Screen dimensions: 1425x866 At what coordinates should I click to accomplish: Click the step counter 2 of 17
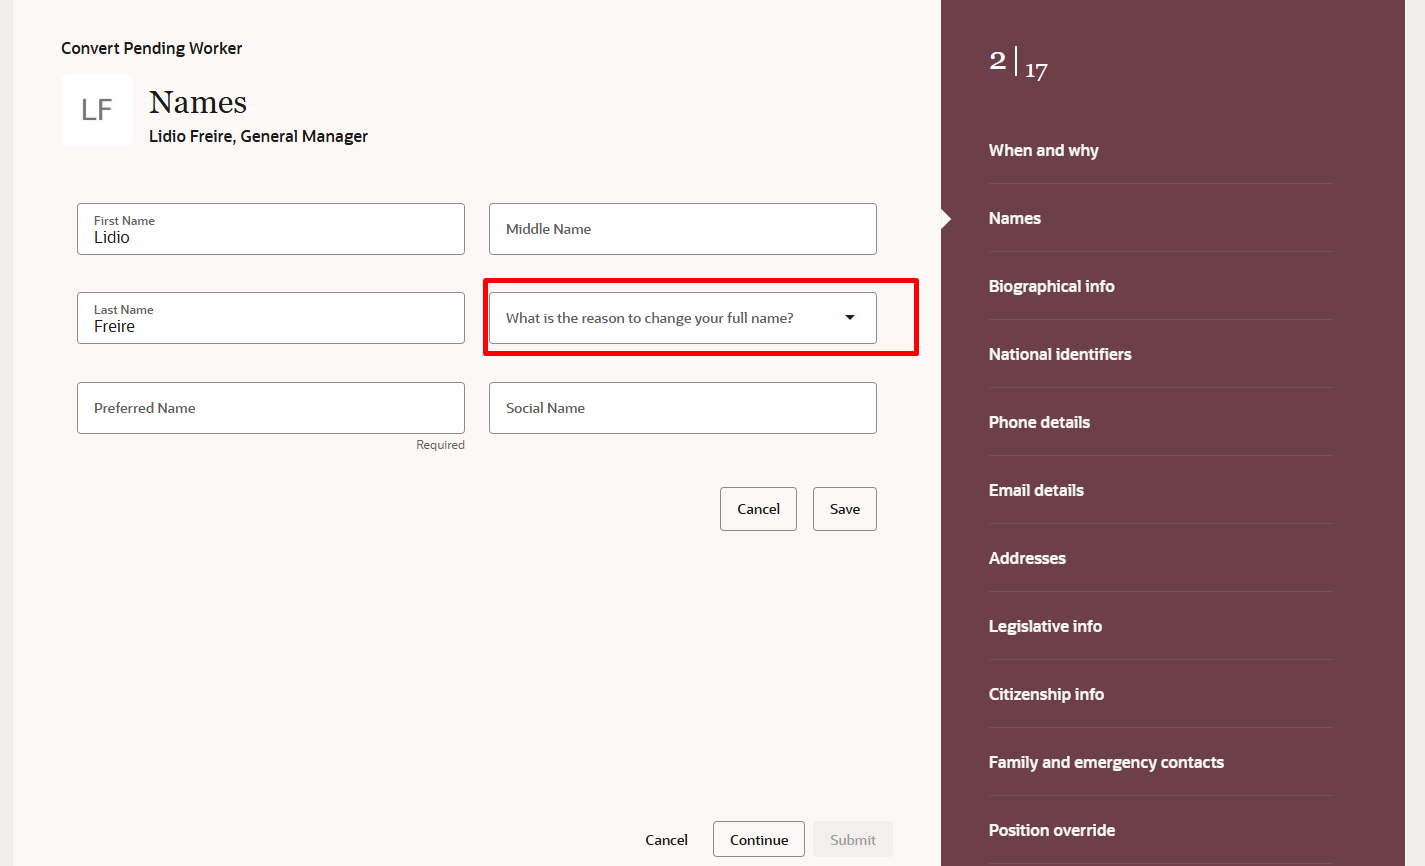point(1018,64)
